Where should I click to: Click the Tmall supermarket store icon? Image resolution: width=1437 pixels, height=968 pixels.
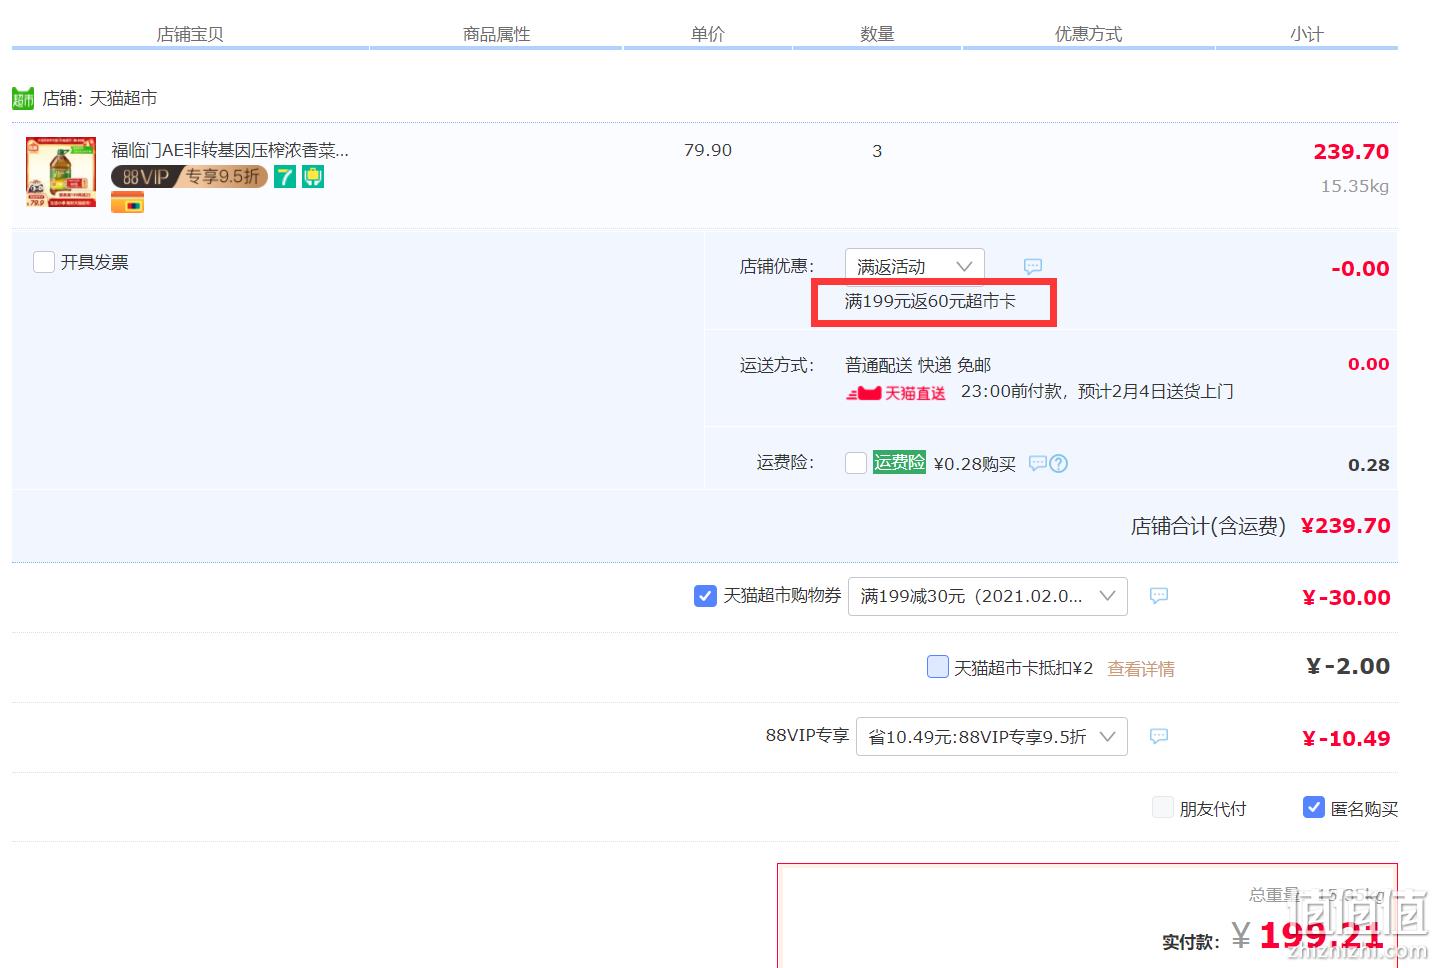pyautogui.click(x=23, y=98)
